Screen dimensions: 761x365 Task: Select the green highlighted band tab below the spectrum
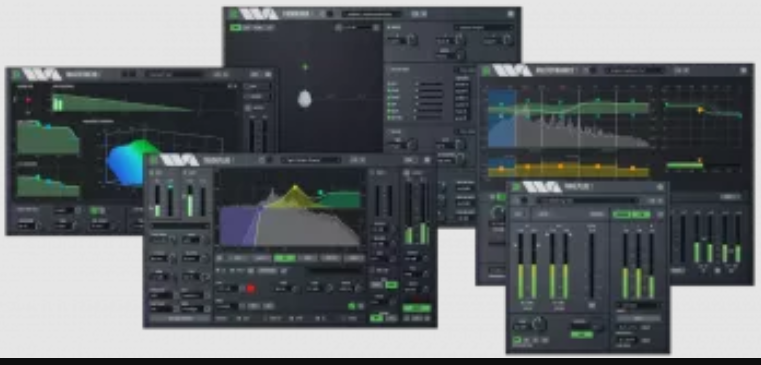284,258
